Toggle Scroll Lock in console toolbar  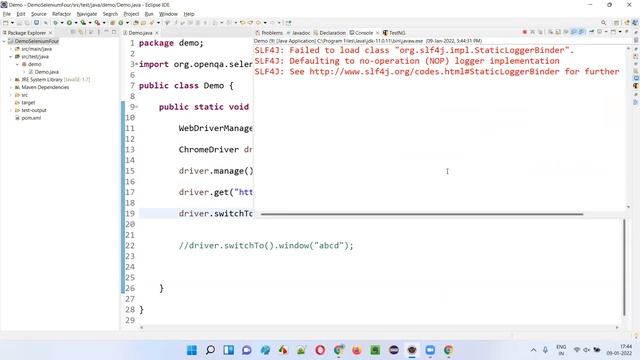pos(558,32)
